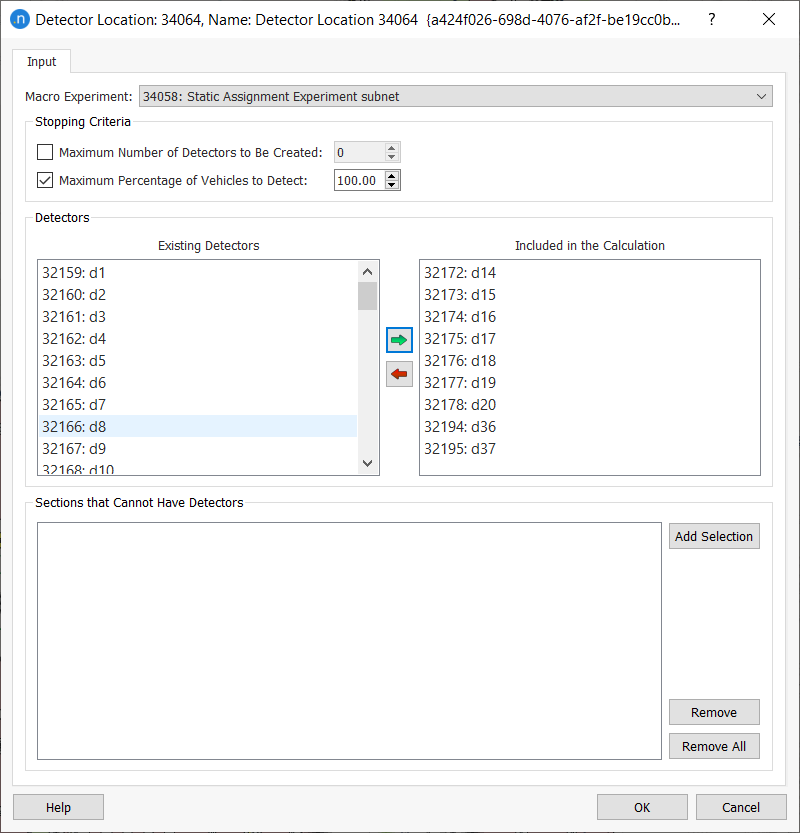Click the red arrow to exclude detector

(399, 374)
